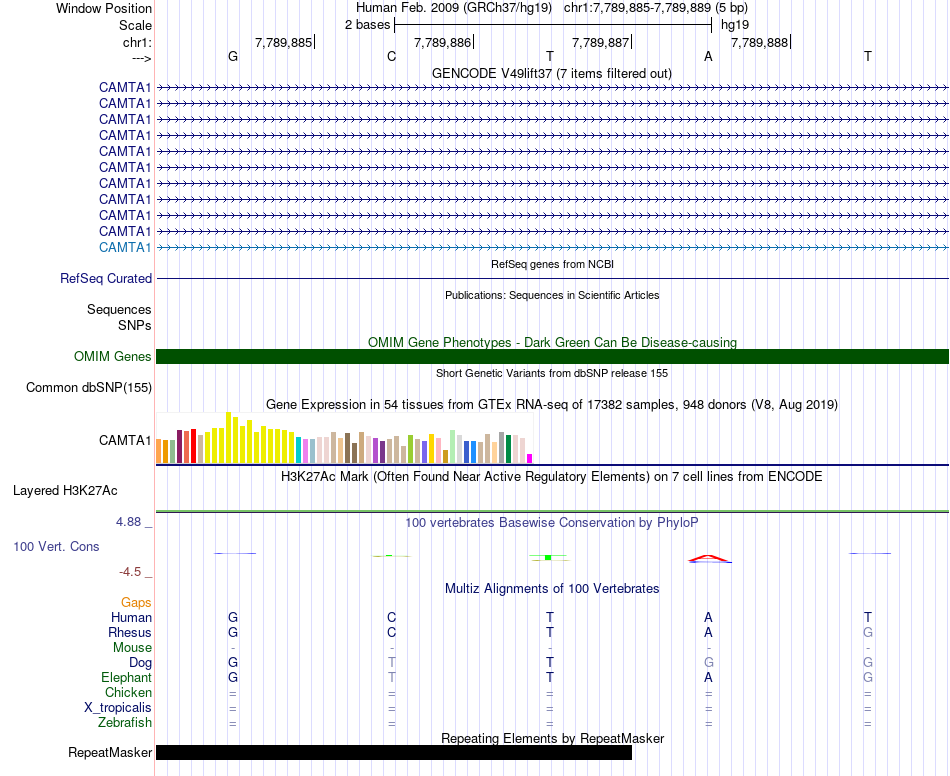
Task: Click the red PhyloP peak above base A
Action: 708,558
